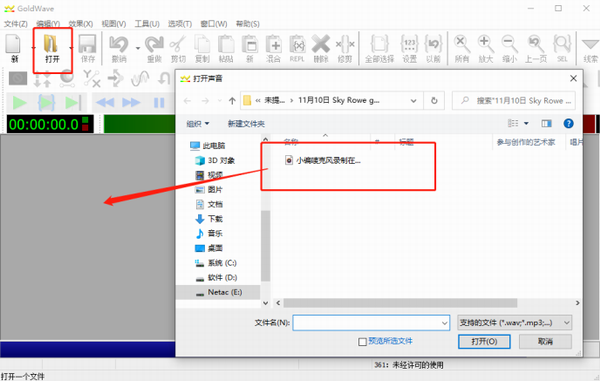Click the Pause playback button
This screenshot has width=600, height=381.
(159, 103)
